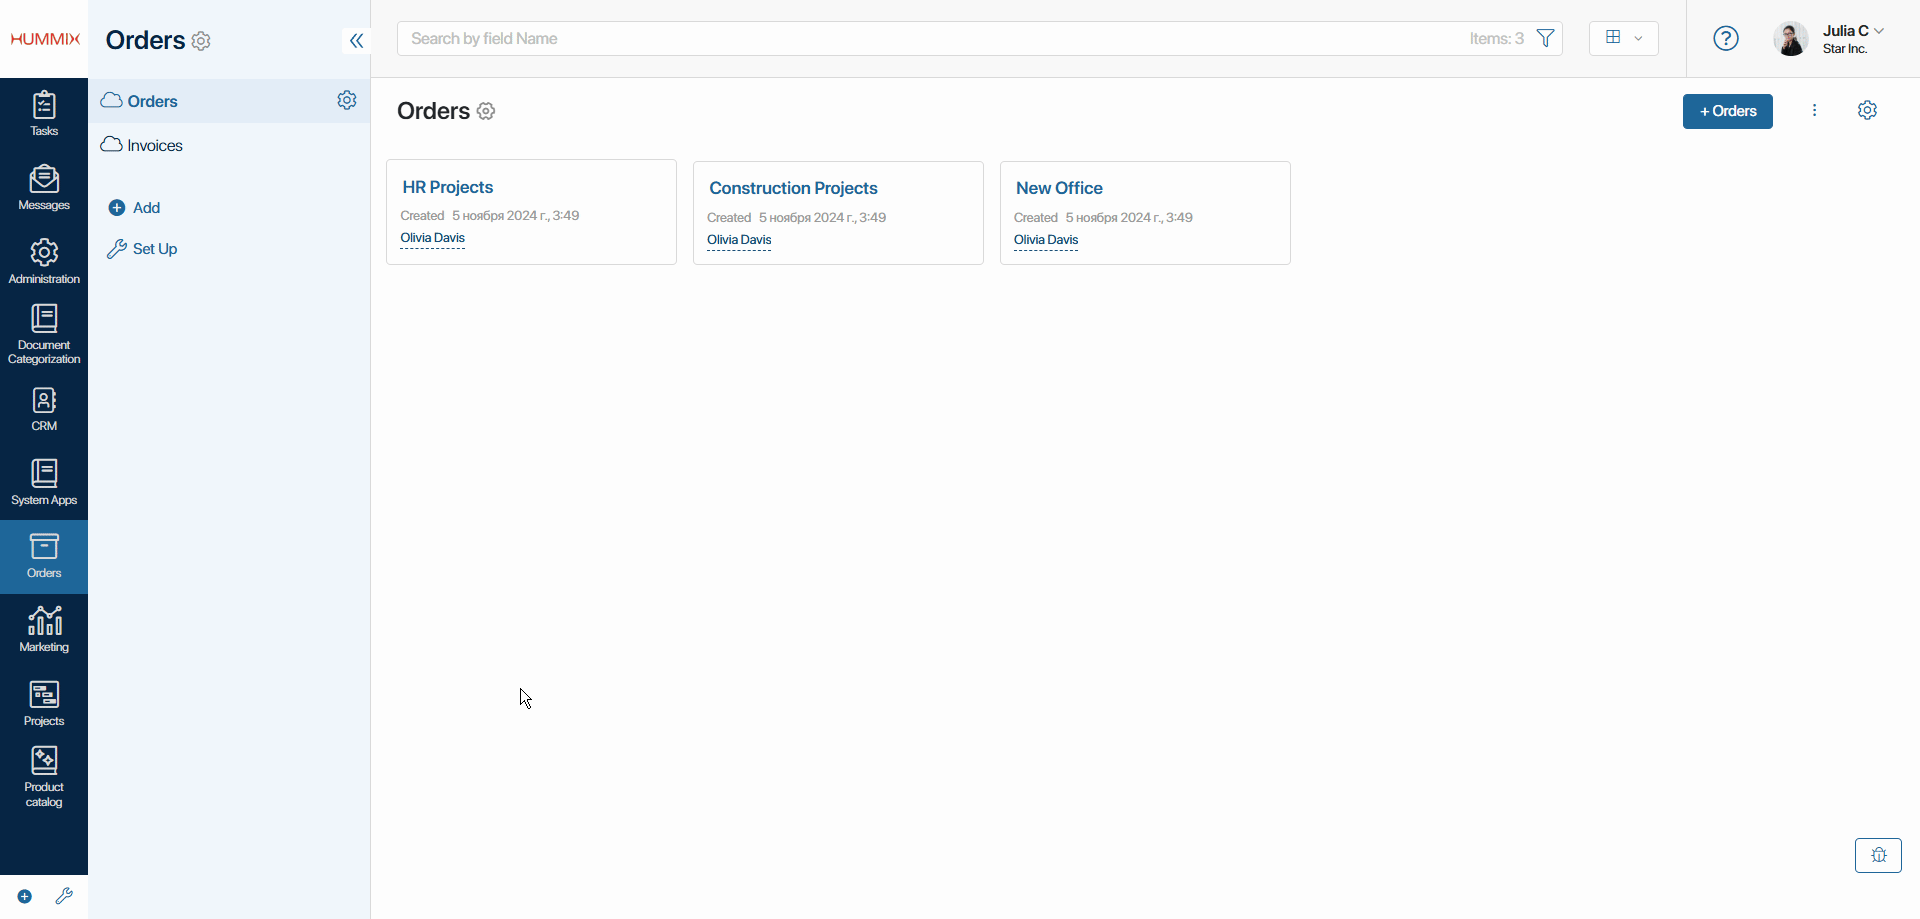The image size is (1920, 919).
Task: Open the CRM workspace
Action: (x=44, y=409)
